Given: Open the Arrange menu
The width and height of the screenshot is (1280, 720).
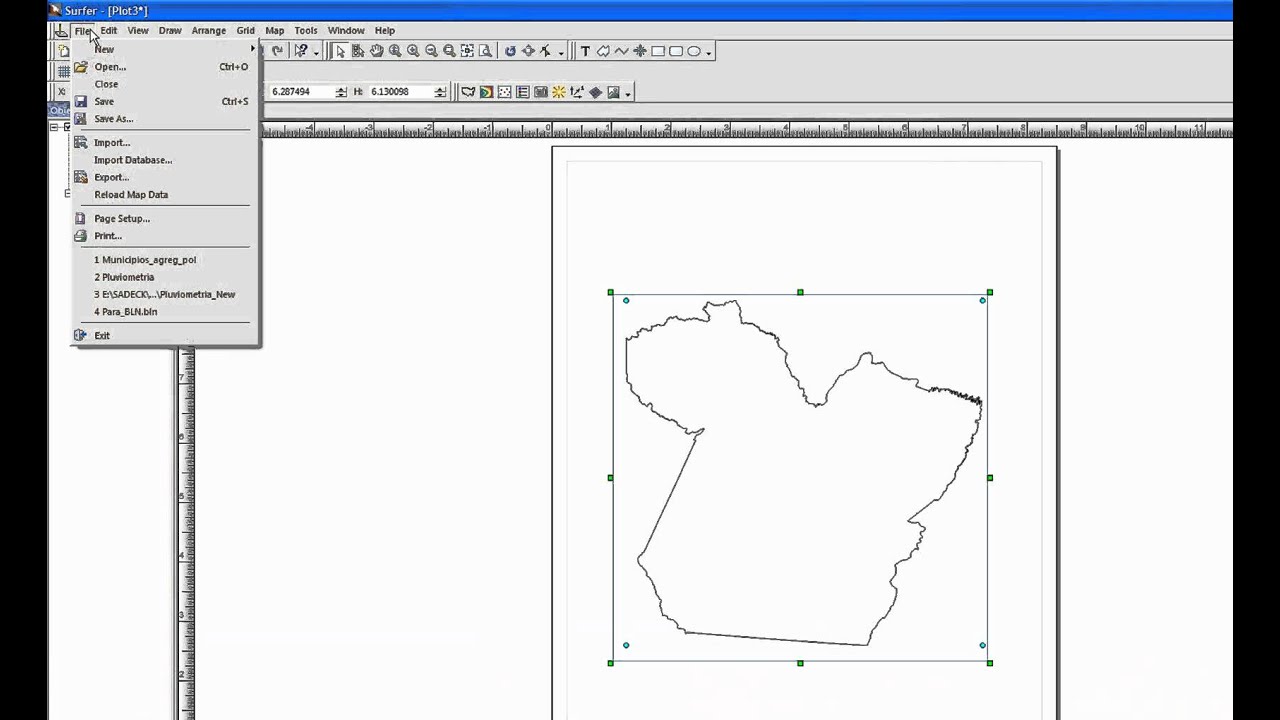Looking at the screenshot, I should [209, 30].
